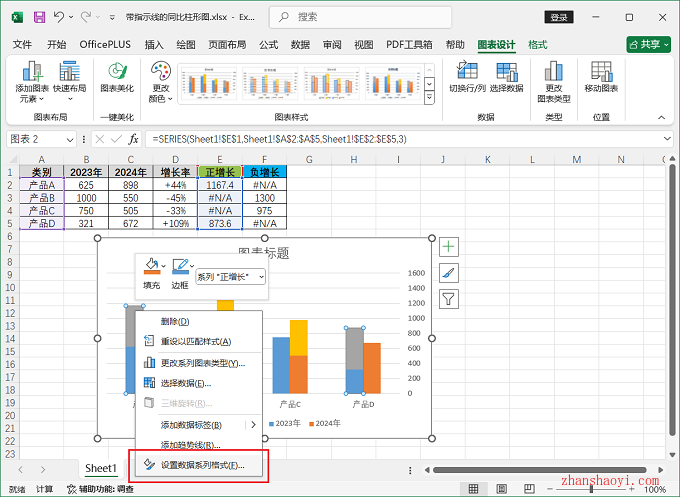
Task: Click the Save icon in title bar
Action: point(39,17)
